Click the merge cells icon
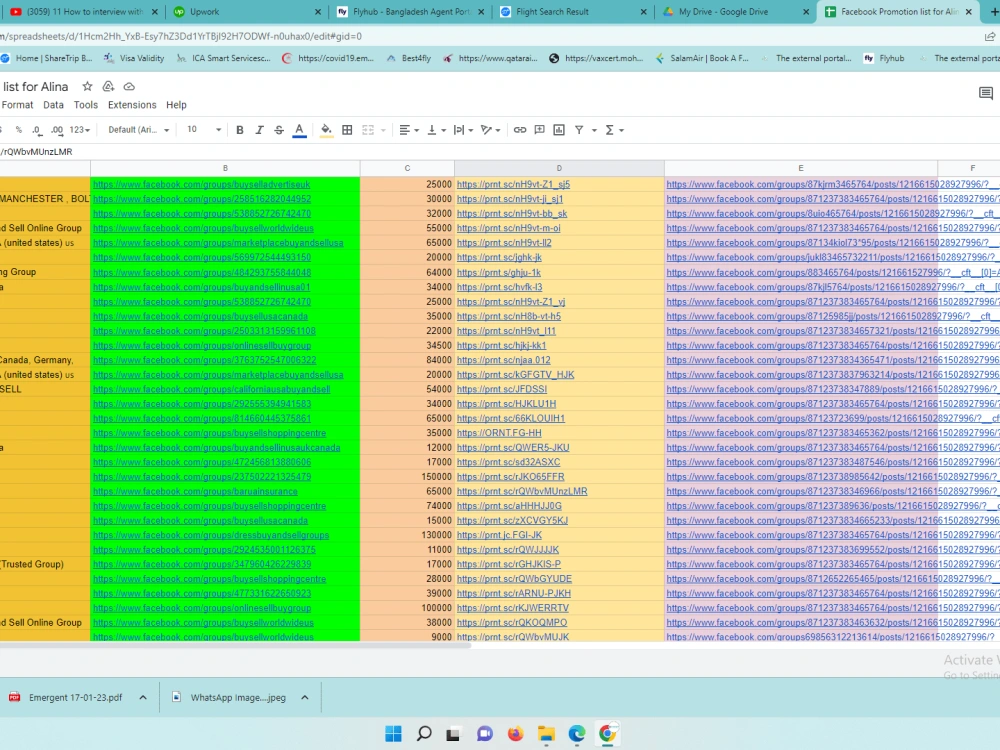1000x750 pixels. (368, 129)
